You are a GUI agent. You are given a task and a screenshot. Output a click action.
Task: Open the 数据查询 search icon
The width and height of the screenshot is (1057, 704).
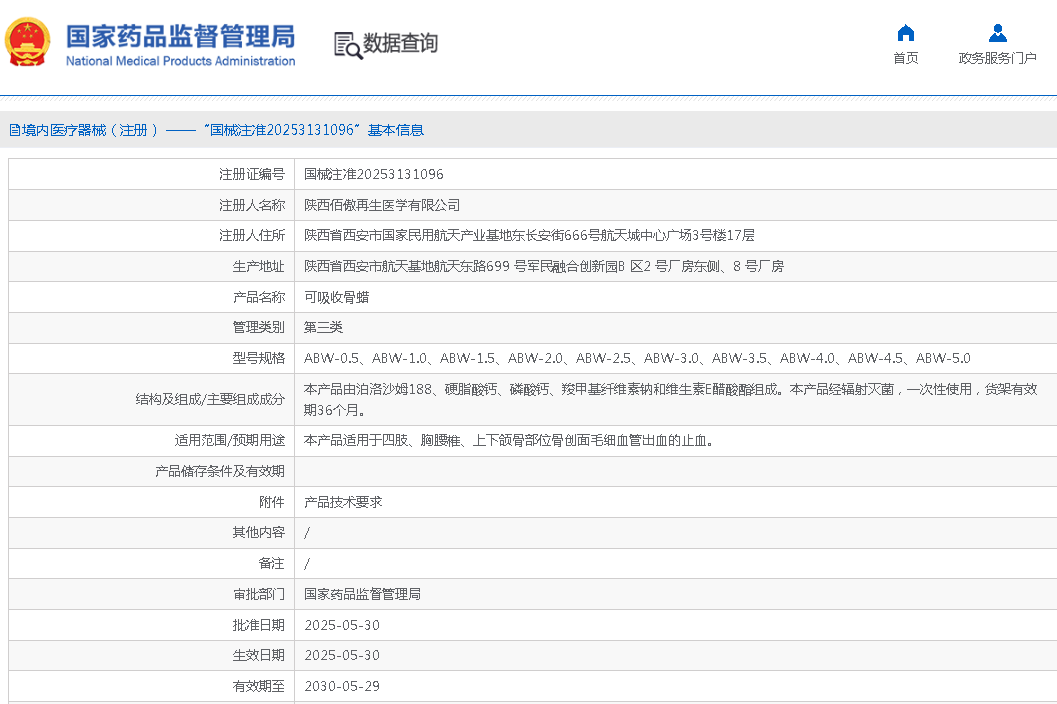[348, 45]
